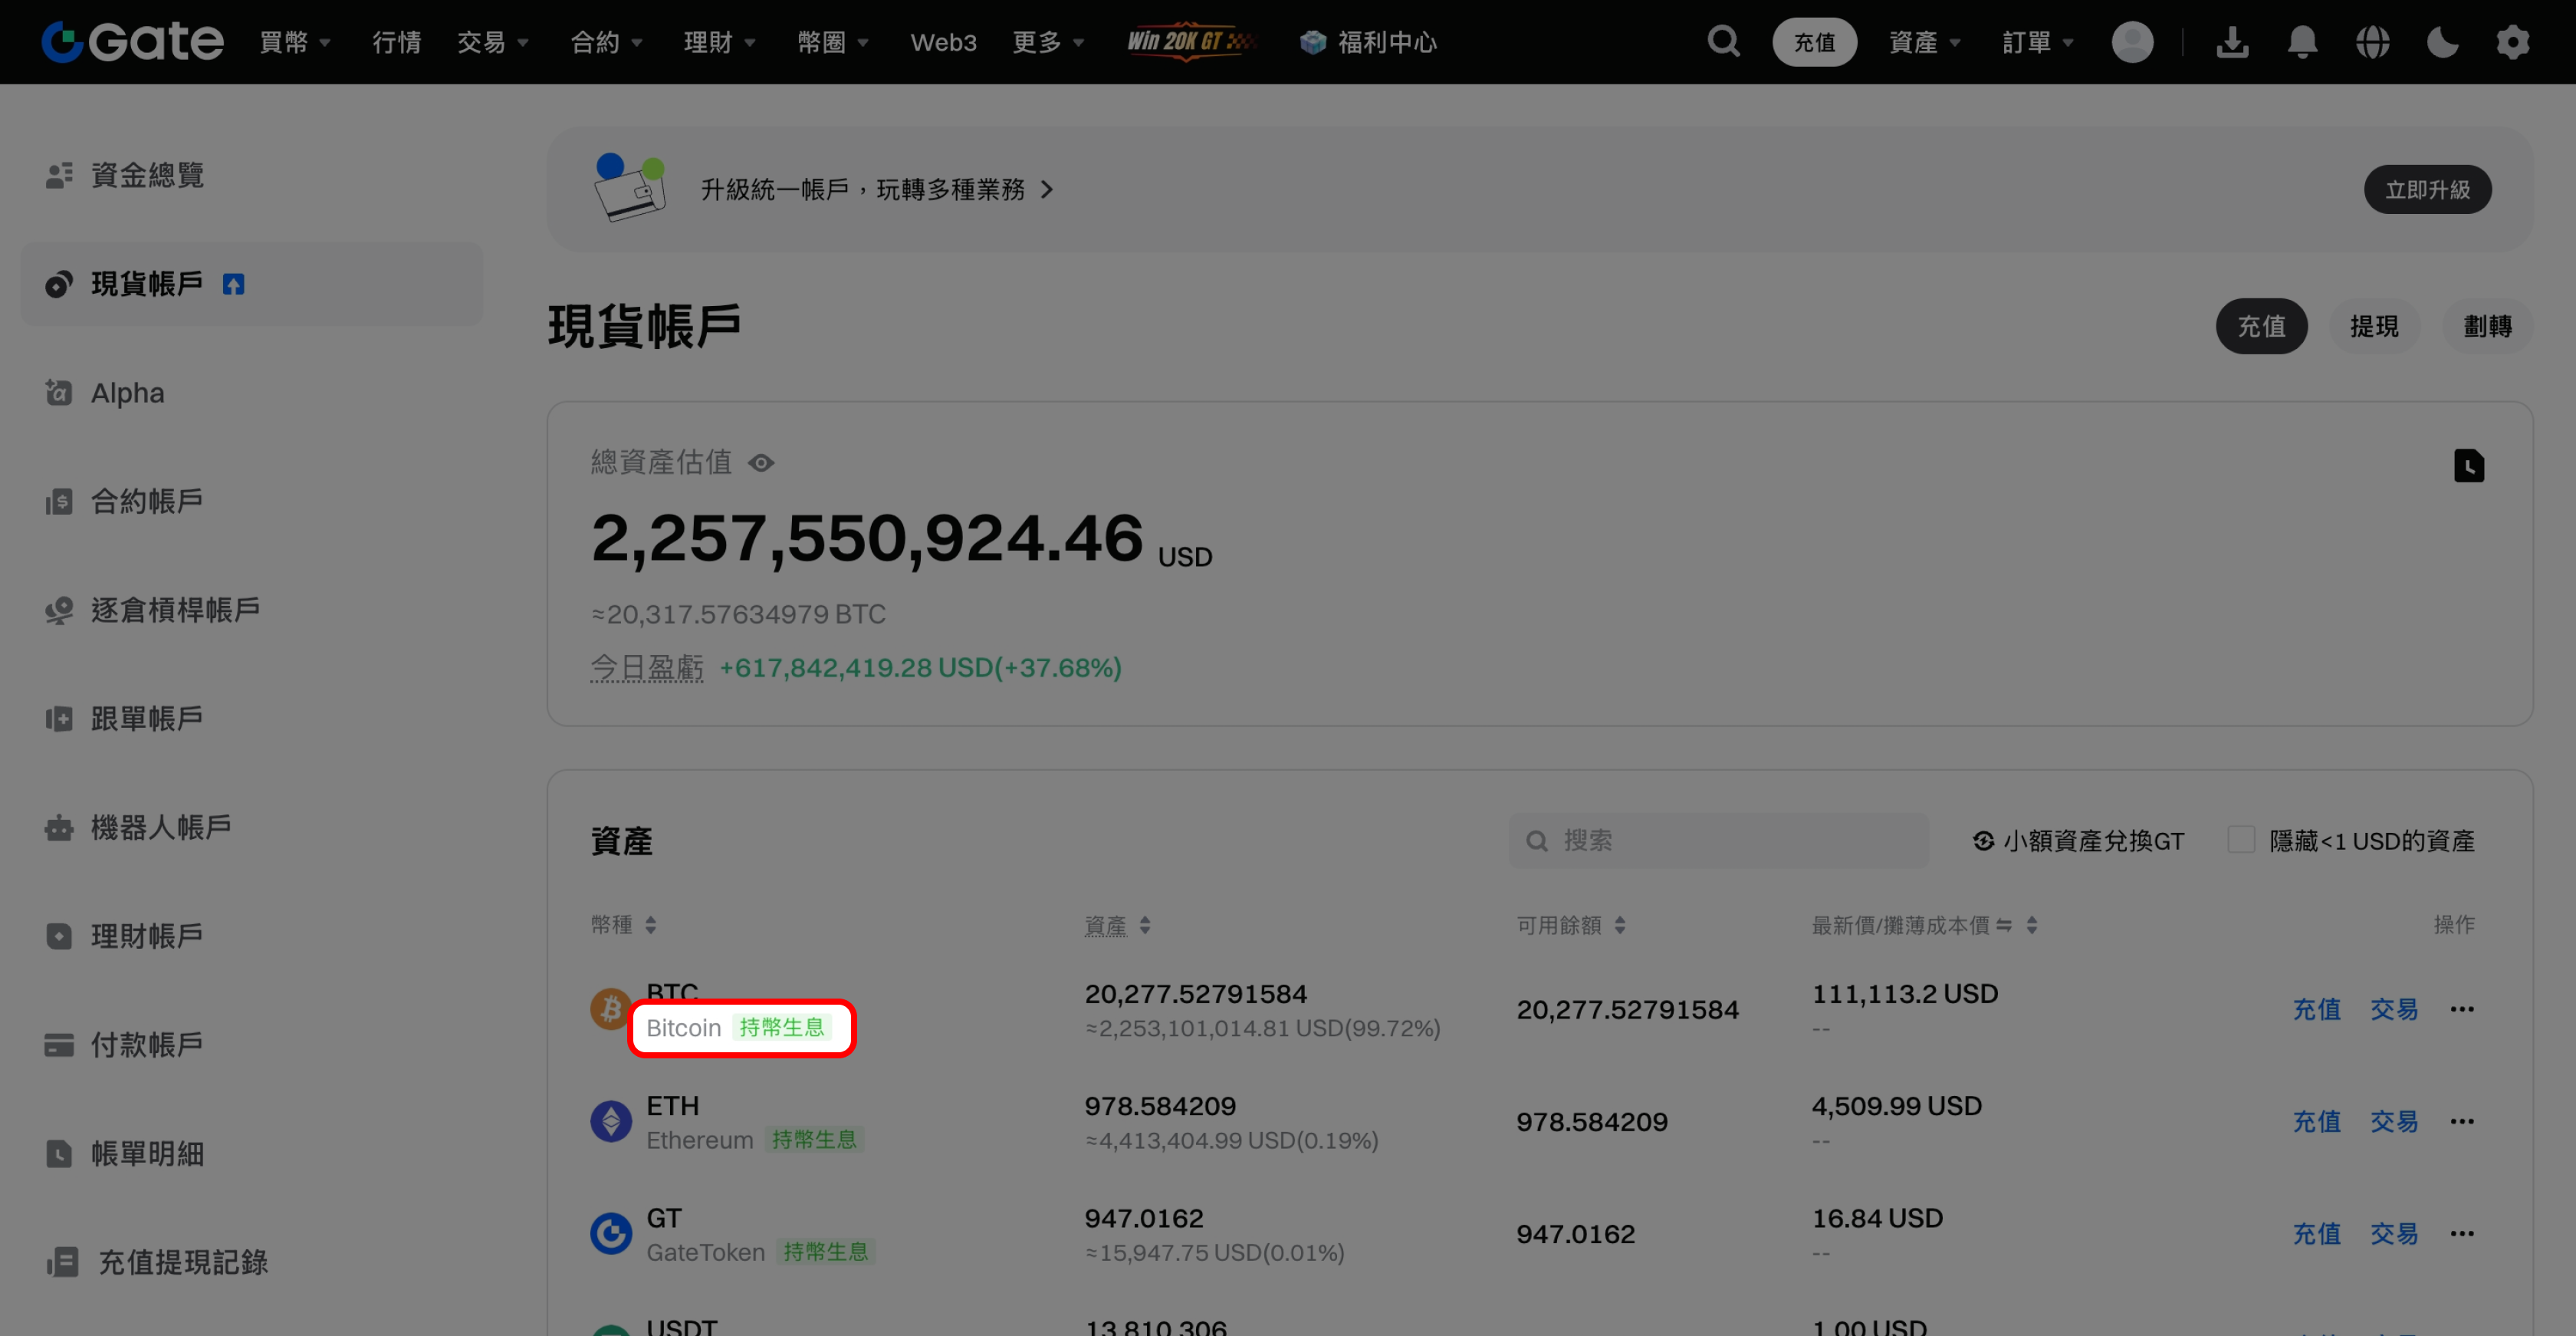Open asset history clock document icon

(x=2468, y=466)
